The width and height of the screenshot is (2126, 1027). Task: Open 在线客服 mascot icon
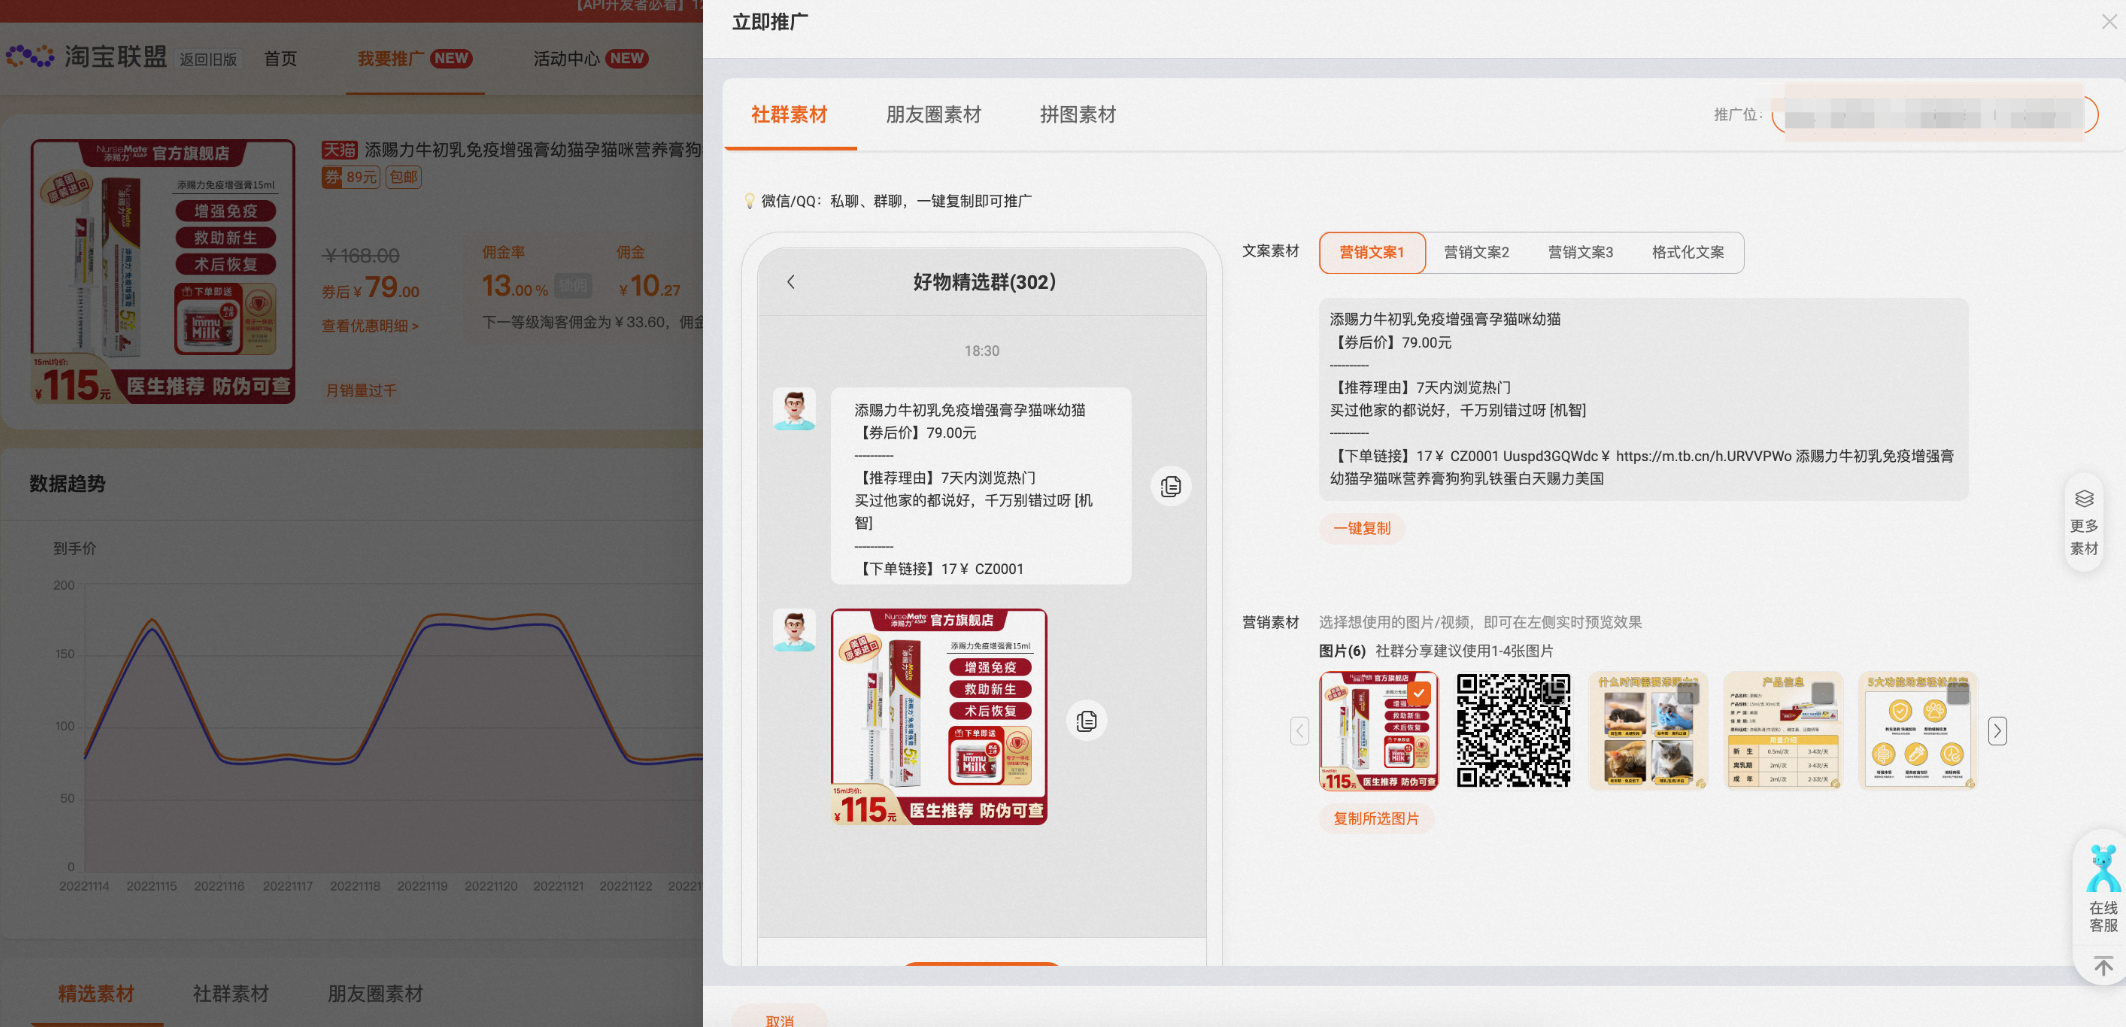point(2103,868)
